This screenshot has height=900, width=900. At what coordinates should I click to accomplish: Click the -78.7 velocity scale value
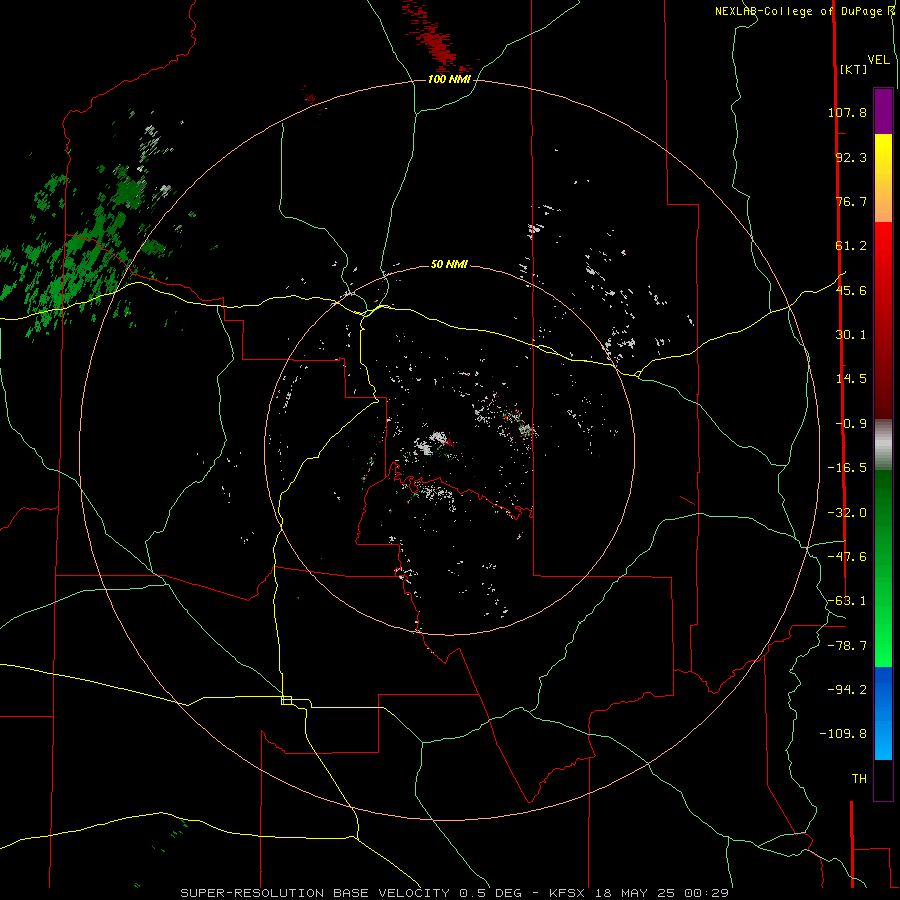[x=847, y=646]
